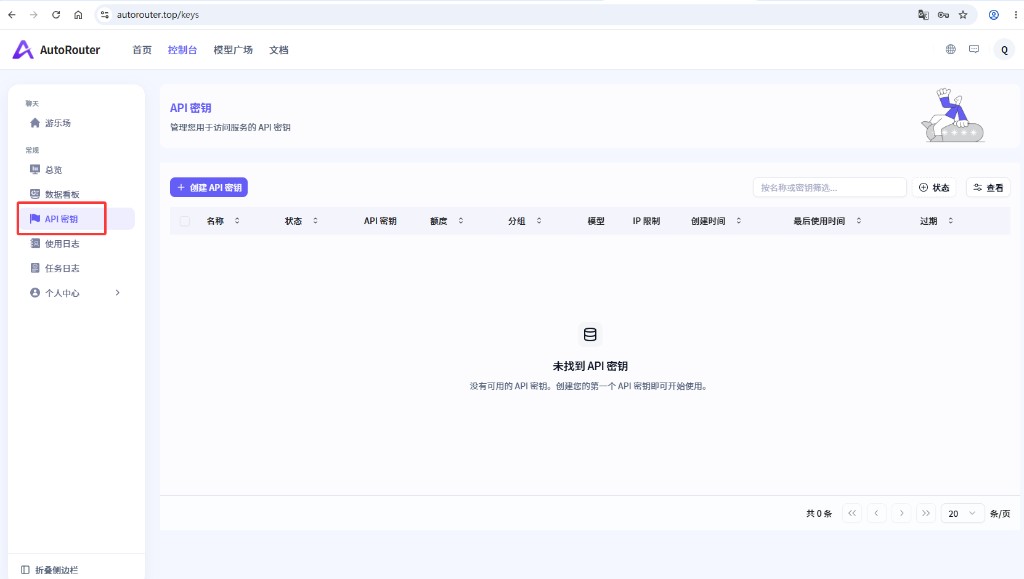Sort by 额度 column arrows

pos(460,221)
